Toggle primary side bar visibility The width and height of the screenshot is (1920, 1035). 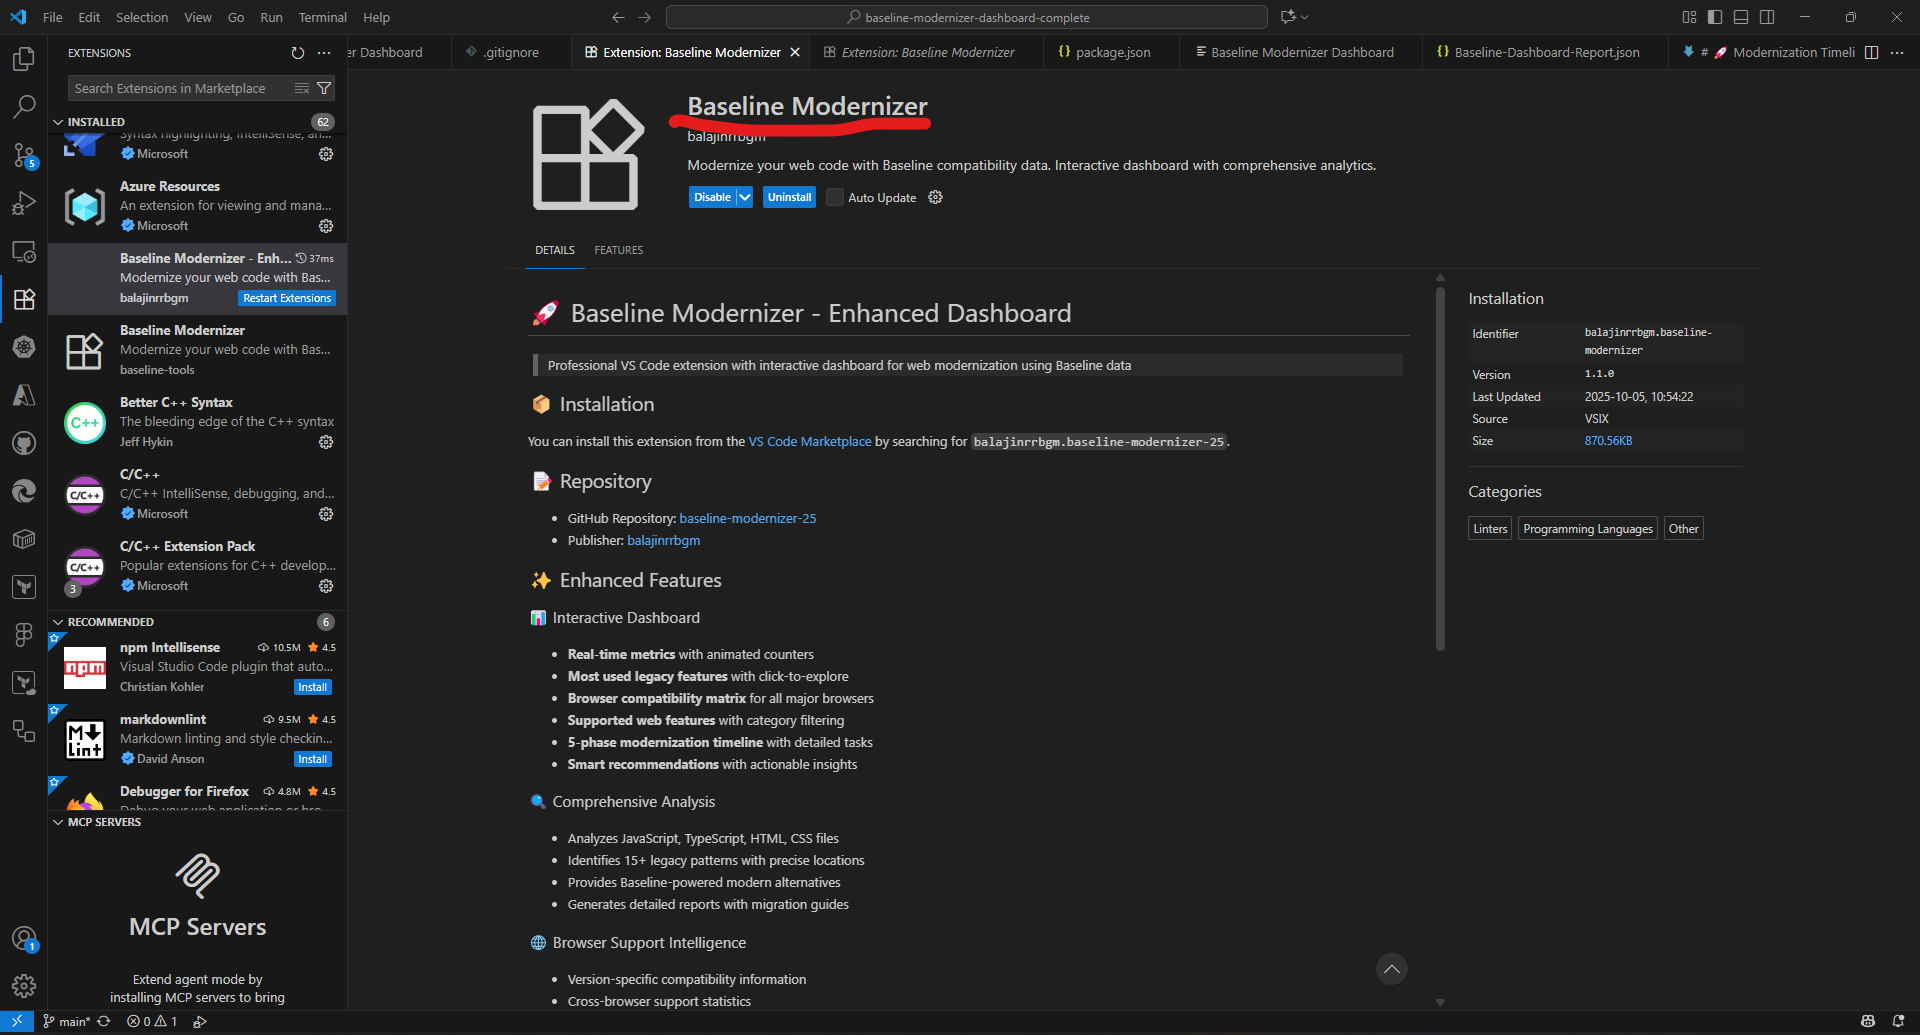point(1715,17)
